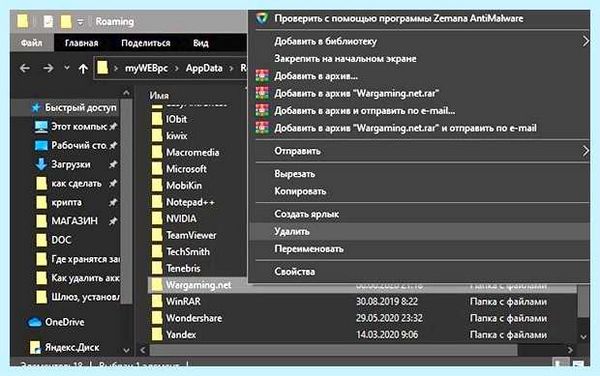Unpin the крипта quick access pin
The height and width of the screenshot is (376, 600).
[x=112, y=202]
